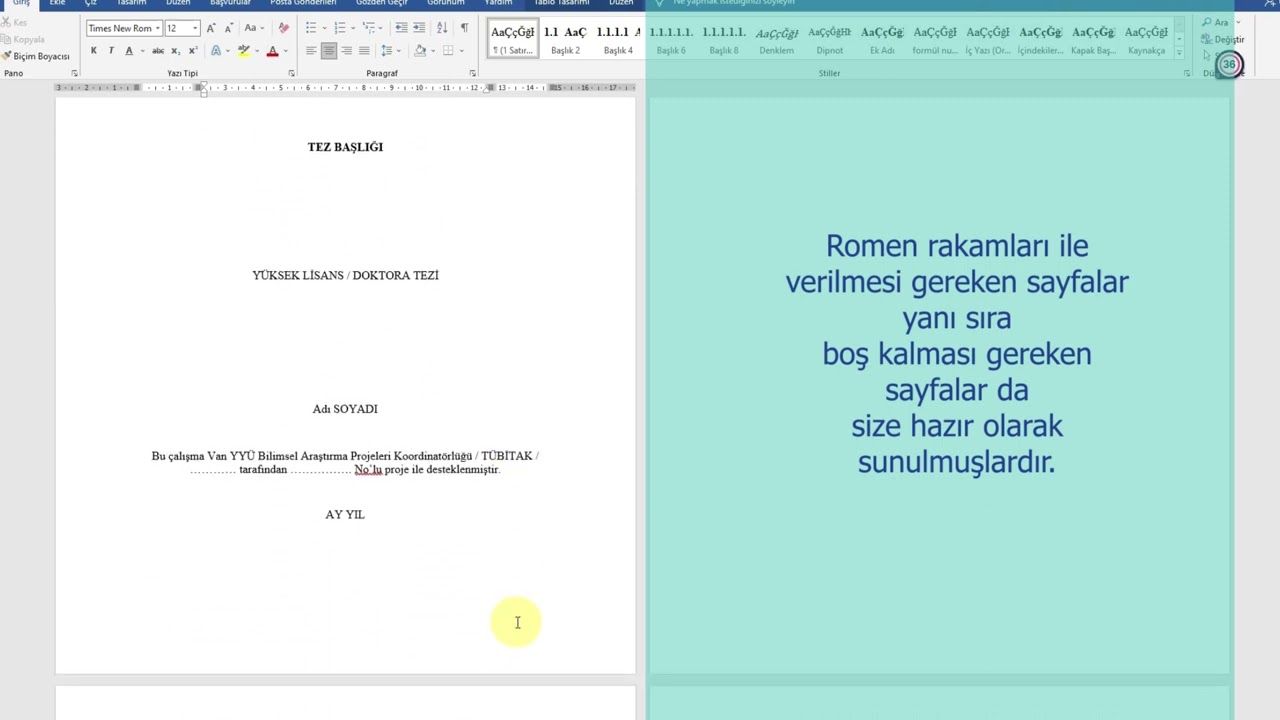Expand the styles gallery more arrow

pyautogui.click(x=1180, y=52)
